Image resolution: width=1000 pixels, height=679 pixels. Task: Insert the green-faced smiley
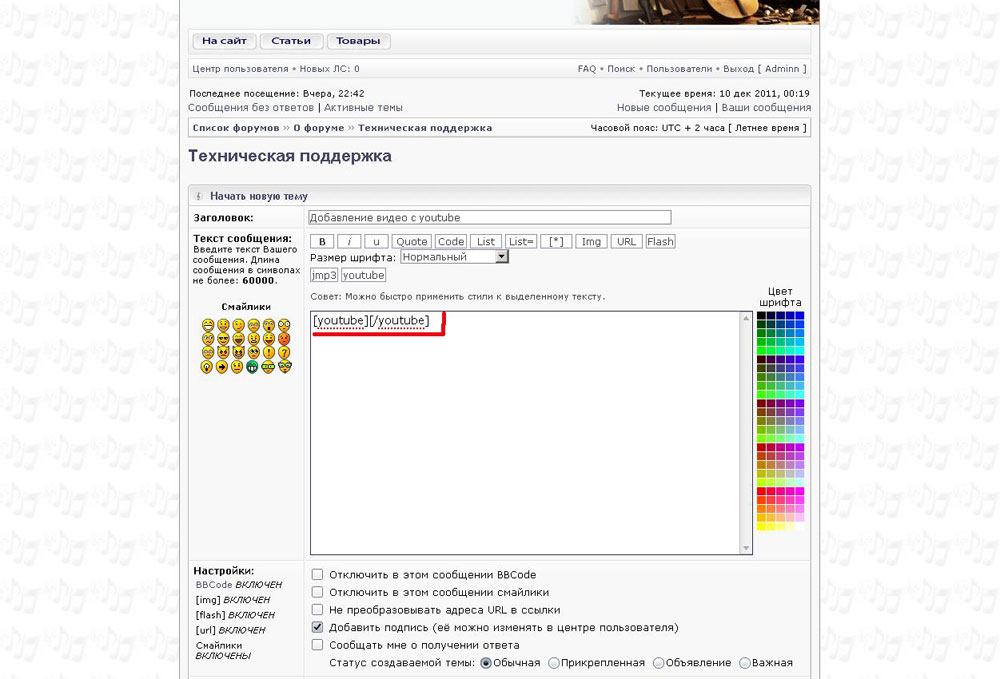pos(252,367)
